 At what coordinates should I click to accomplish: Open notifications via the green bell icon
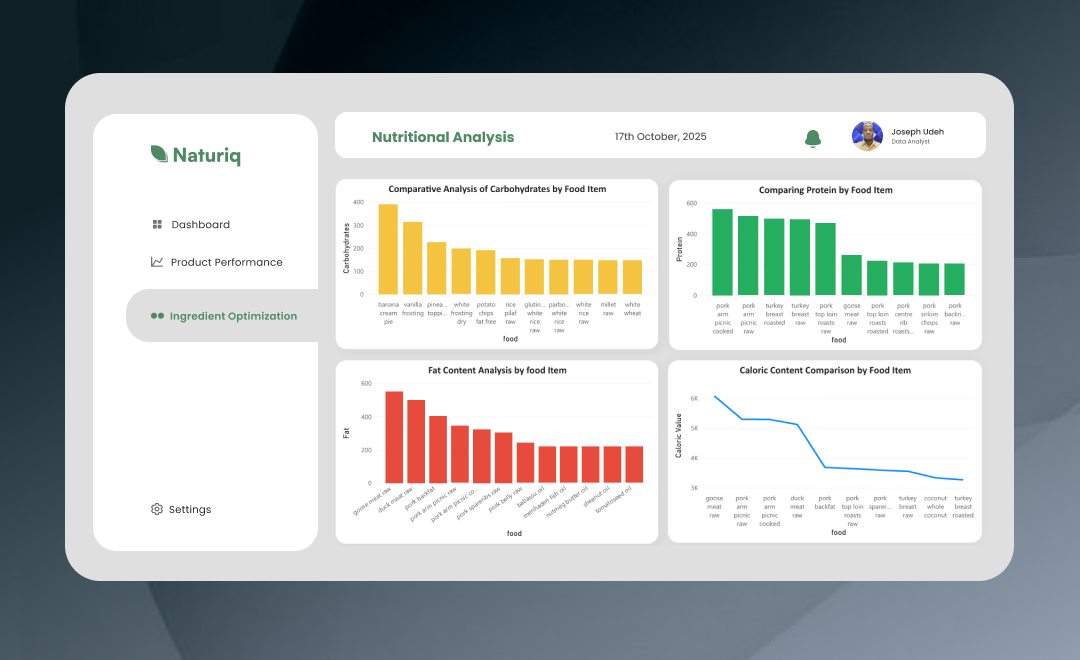pyautogui.click(x=813, y=138)
